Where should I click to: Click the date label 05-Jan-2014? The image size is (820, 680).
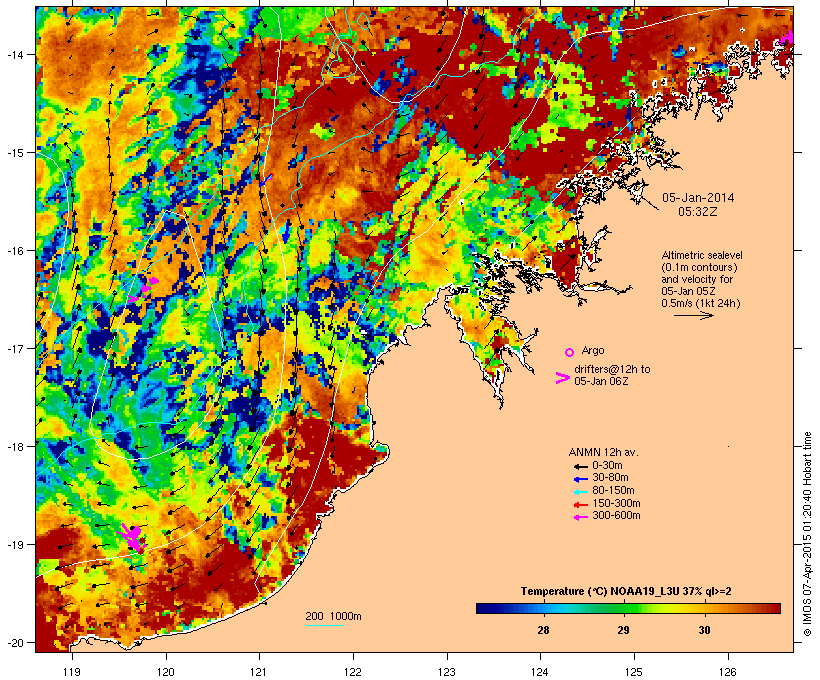pyautogui.click(x=698, y=198)
